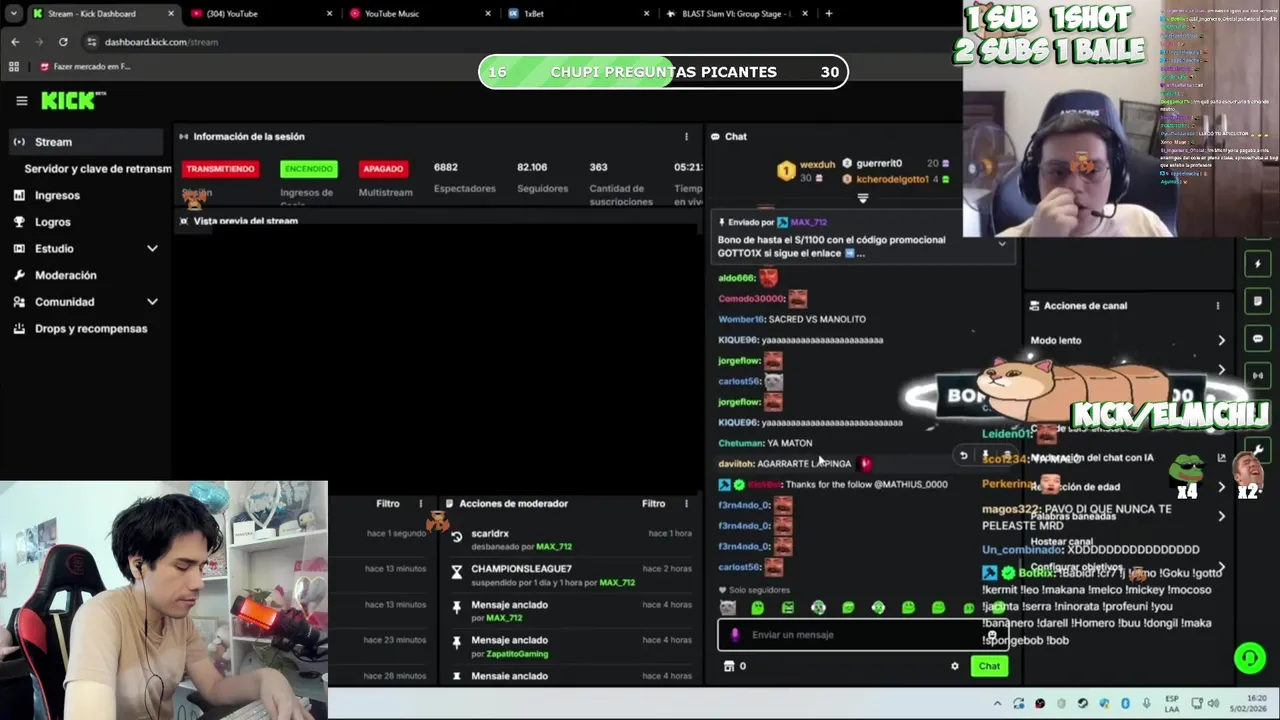Expand Configurar objetivos option
The width and height of the screenshot is (1280, 720).
(1221, 567)
